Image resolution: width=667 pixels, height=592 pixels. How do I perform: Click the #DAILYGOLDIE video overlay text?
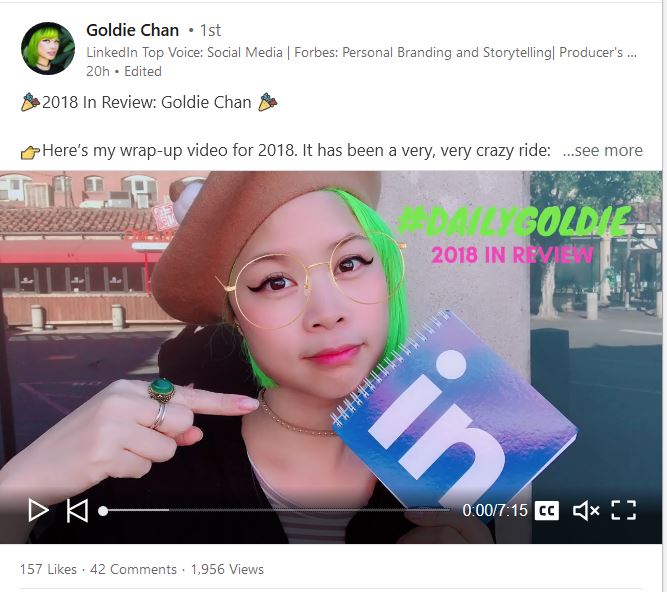click(514, 221)
